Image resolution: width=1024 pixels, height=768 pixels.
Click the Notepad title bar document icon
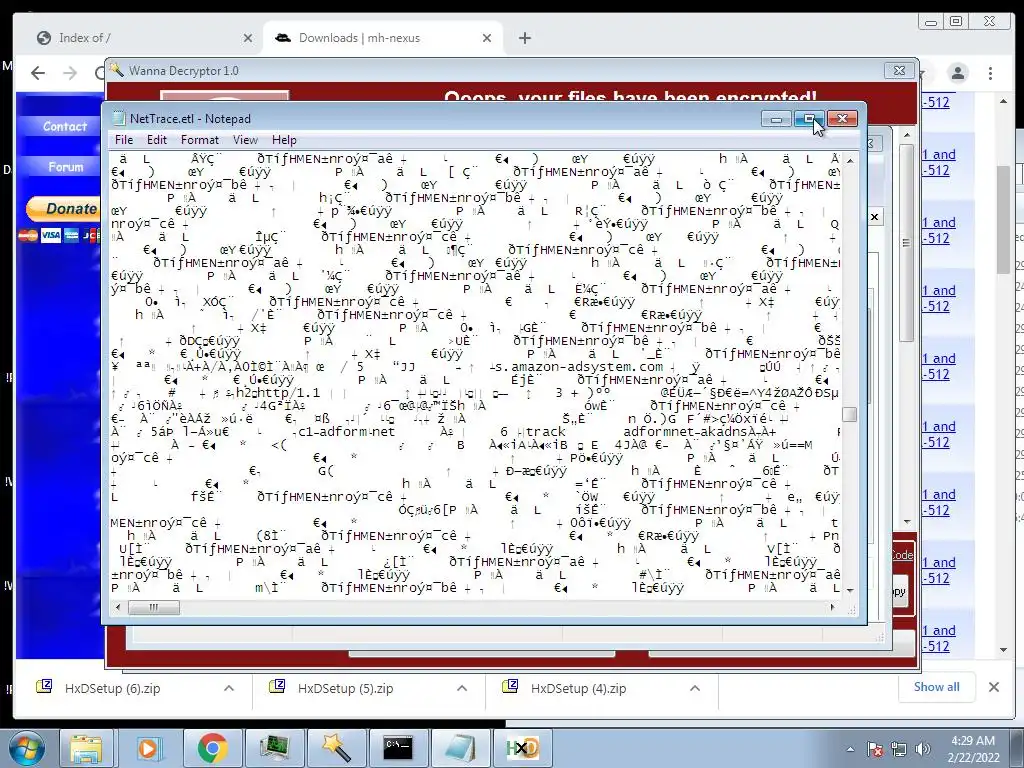pyautogui.click(x=119, y=118)
